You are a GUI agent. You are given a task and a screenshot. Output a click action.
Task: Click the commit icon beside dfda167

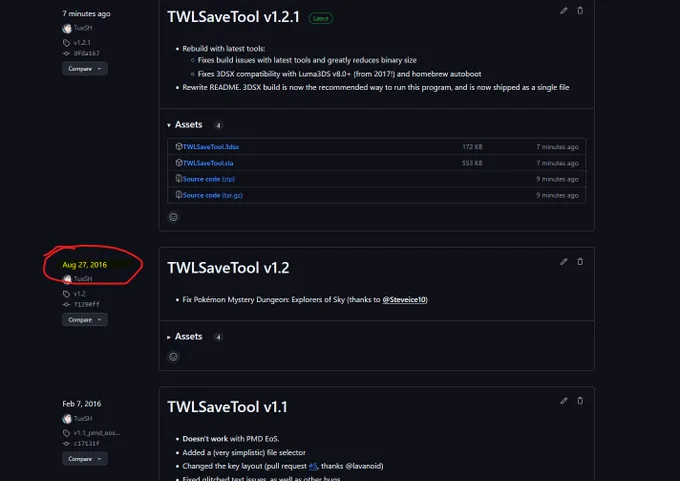click(66, 53)
